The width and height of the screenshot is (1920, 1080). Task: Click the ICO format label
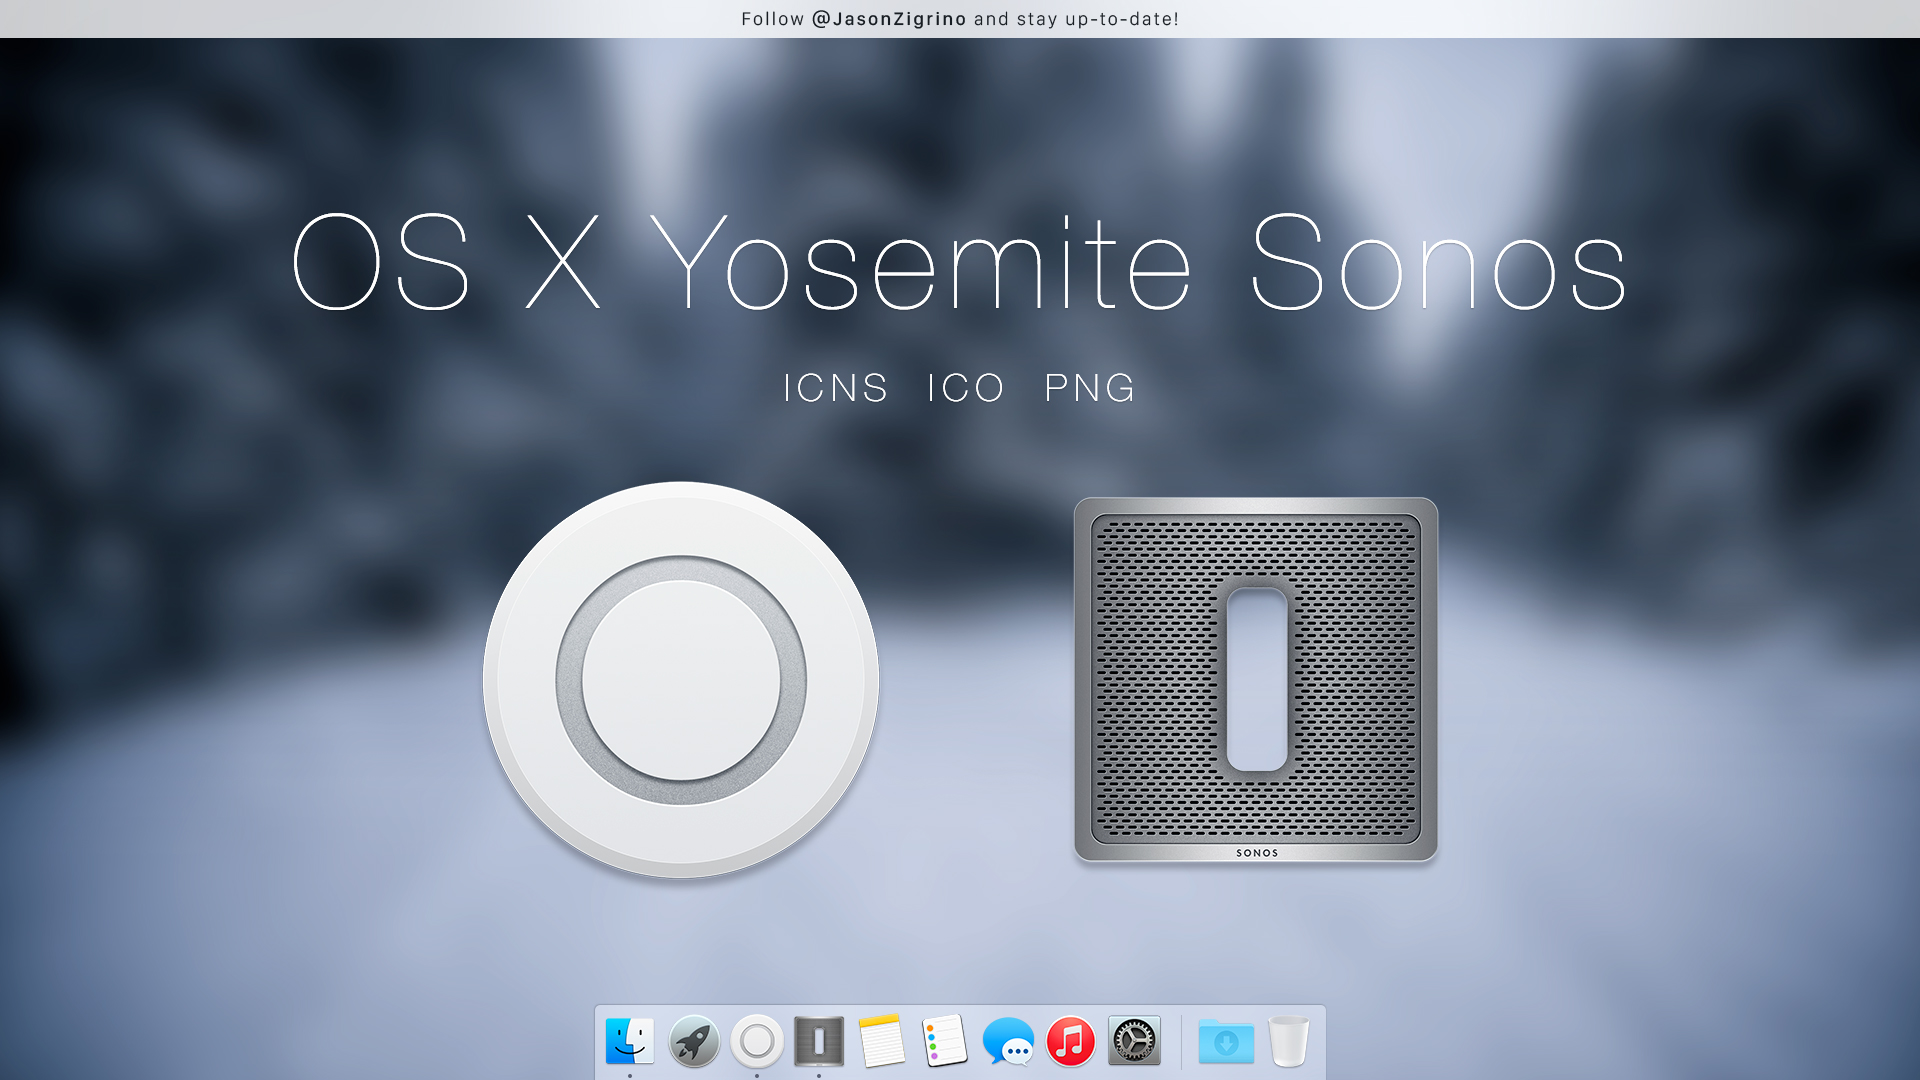pos(965,388)
